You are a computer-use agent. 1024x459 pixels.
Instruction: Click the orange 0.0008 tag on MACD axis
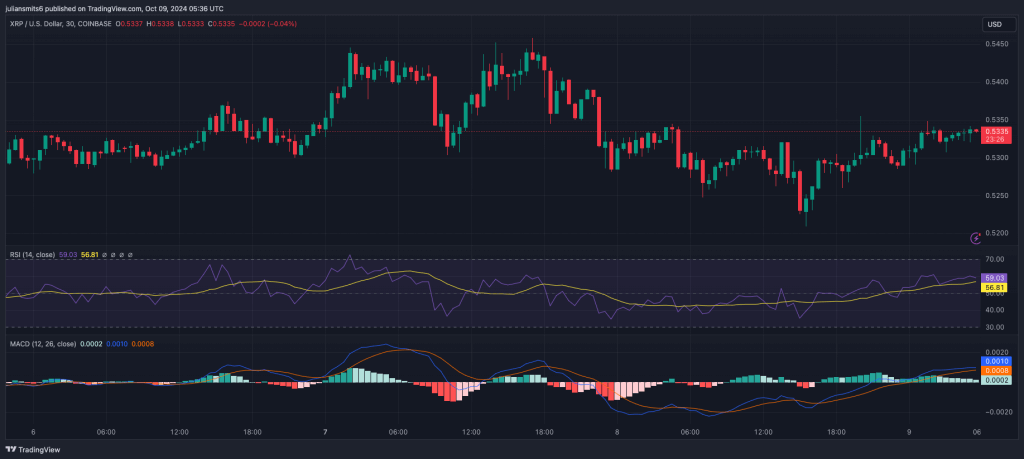pos(995,370)
